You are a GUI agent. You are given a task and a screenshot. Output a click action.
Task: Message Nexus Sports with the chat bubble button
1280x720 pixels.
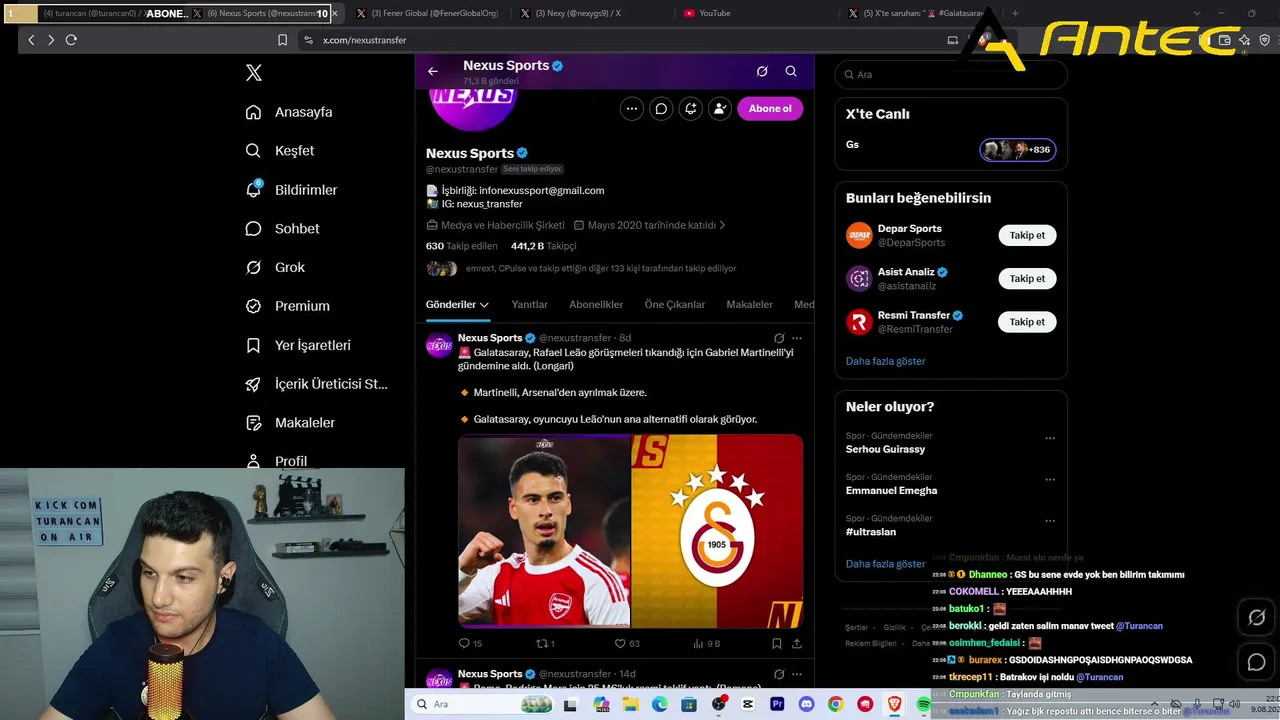(661, 109)
